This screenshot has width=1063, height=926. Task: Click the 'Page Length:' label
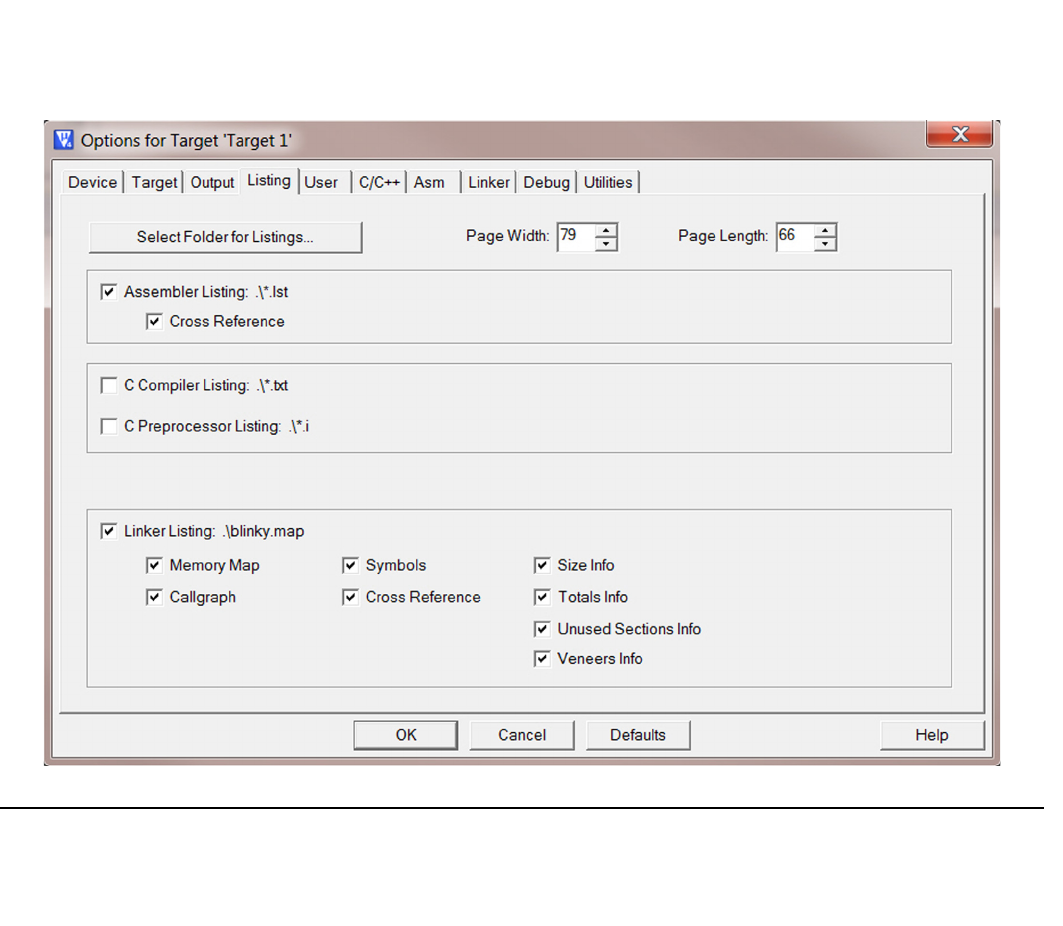[x=723, y=236]
